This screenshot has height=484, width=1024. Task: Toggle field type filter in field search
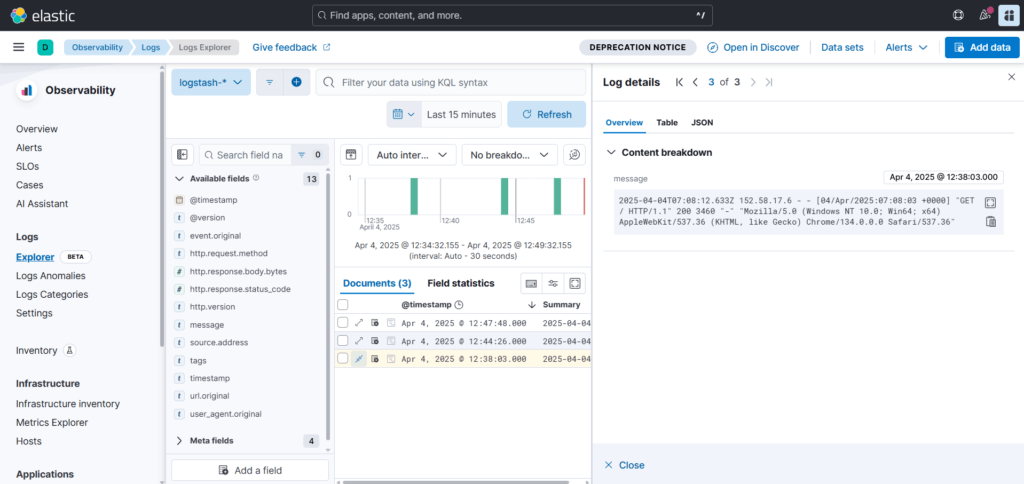310,155
